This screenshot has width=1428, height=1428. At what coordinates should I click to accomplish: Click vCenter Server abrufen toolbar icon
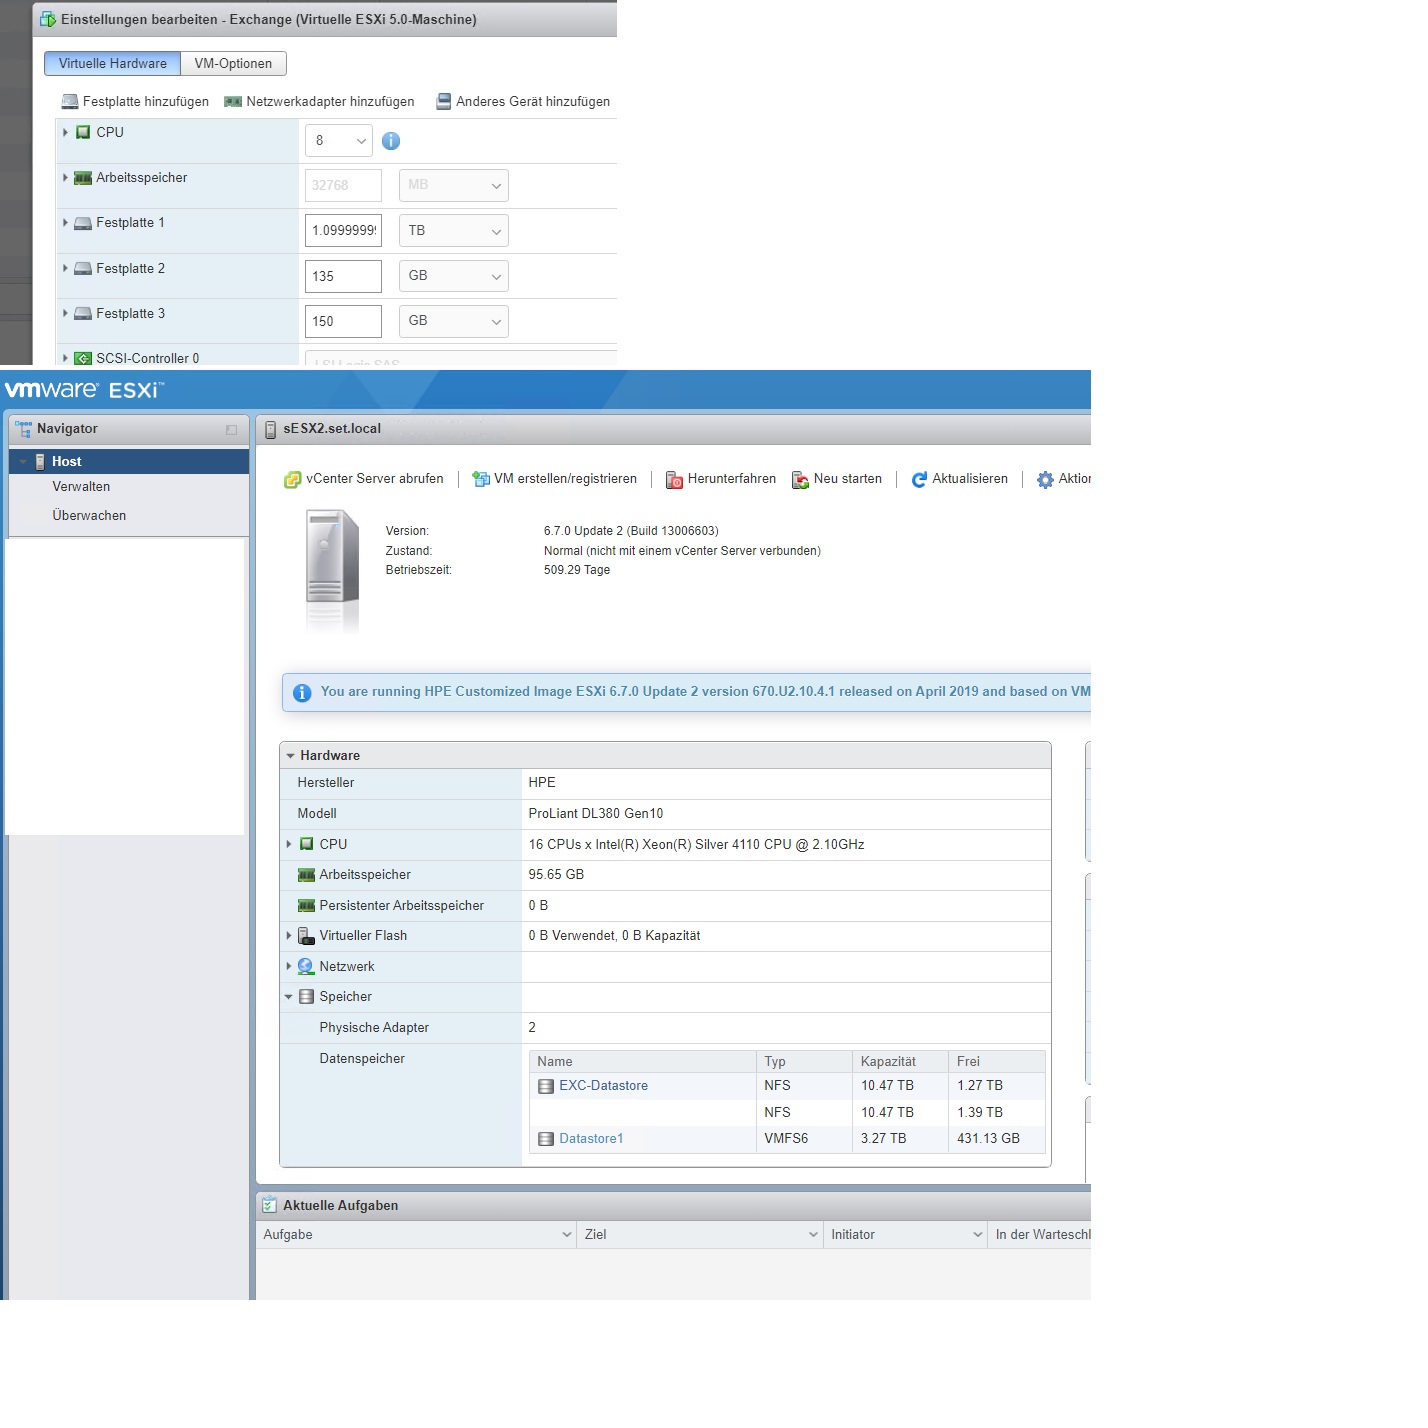coord(292,480)
